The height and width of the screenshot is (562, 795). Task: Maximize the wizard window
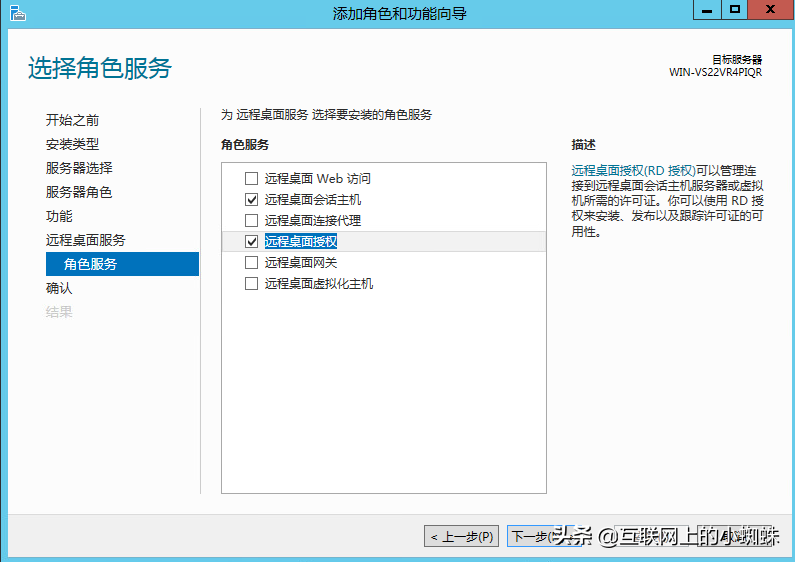734,10
